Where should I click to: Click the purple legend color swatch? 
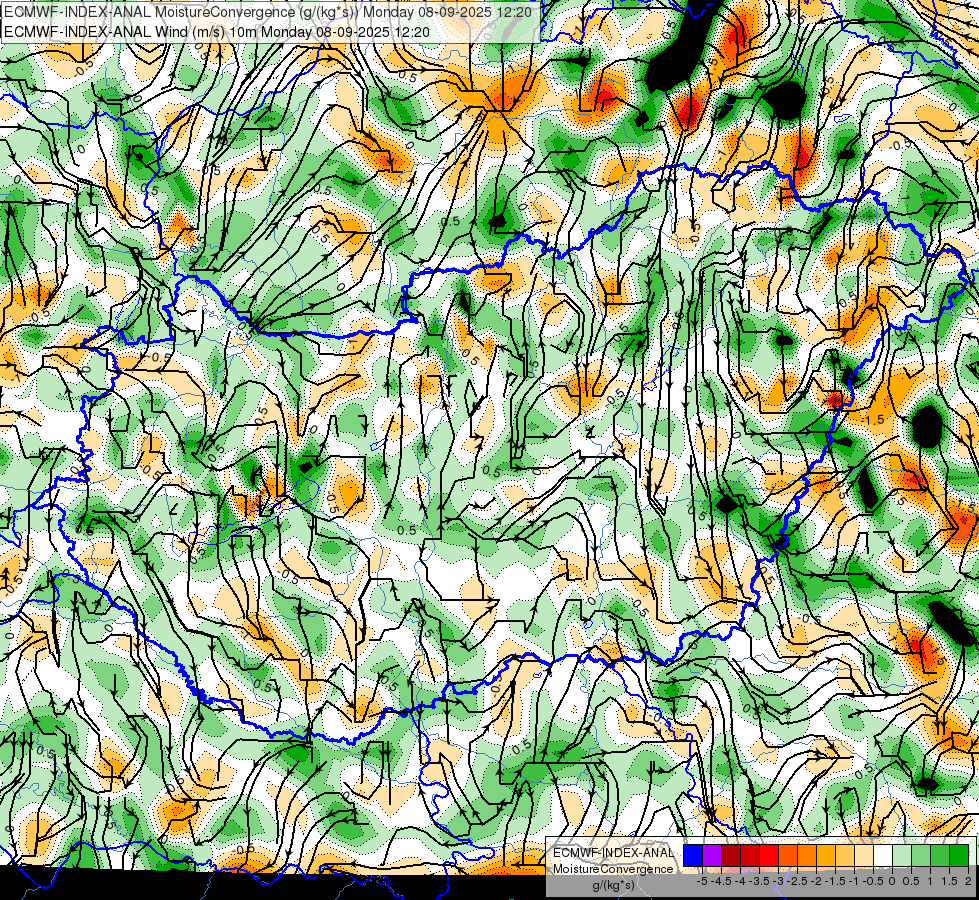[712, 856]
